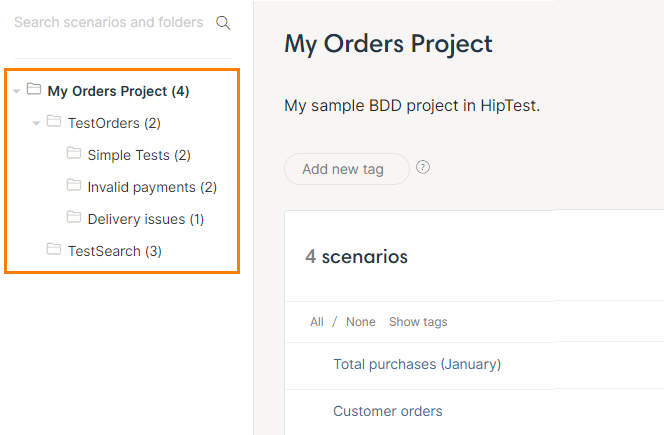Screen dimensions: 664x435
Task: Click the Delivery issues folder icon
Action: coord(74,217)
